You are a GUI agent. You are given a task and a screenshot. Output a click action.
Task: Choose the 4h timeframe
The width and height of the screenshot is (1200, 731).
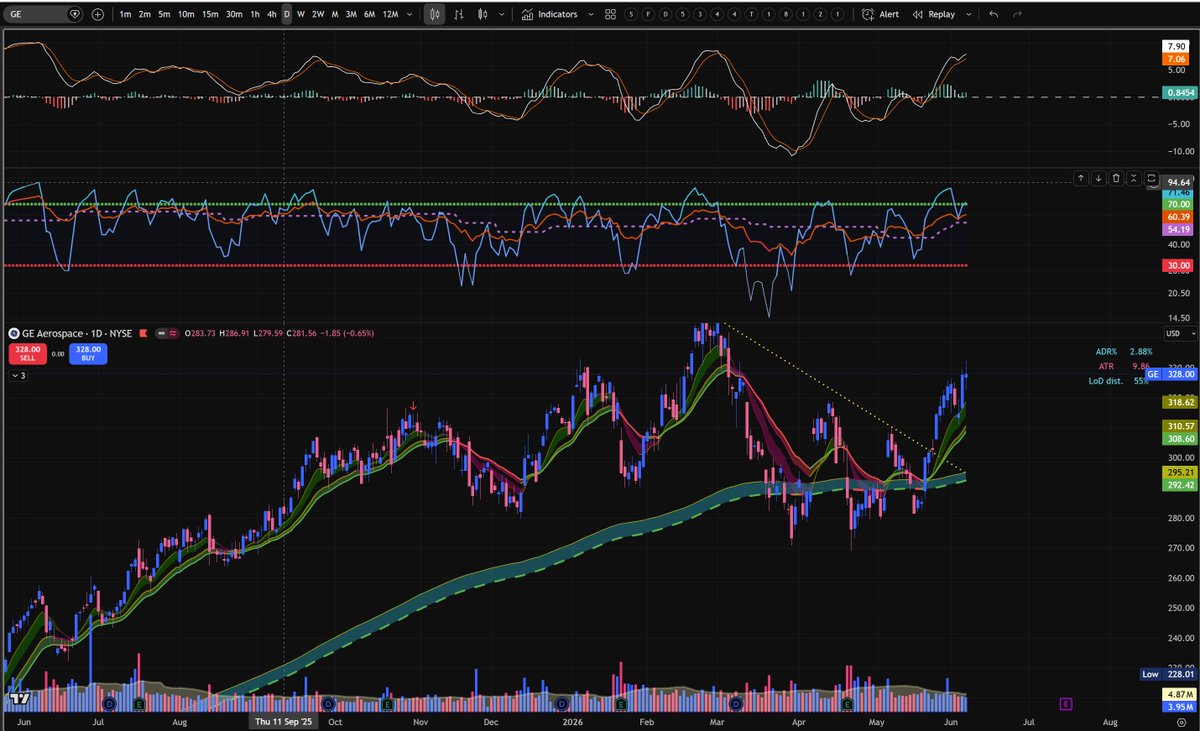tap(271, 15)
